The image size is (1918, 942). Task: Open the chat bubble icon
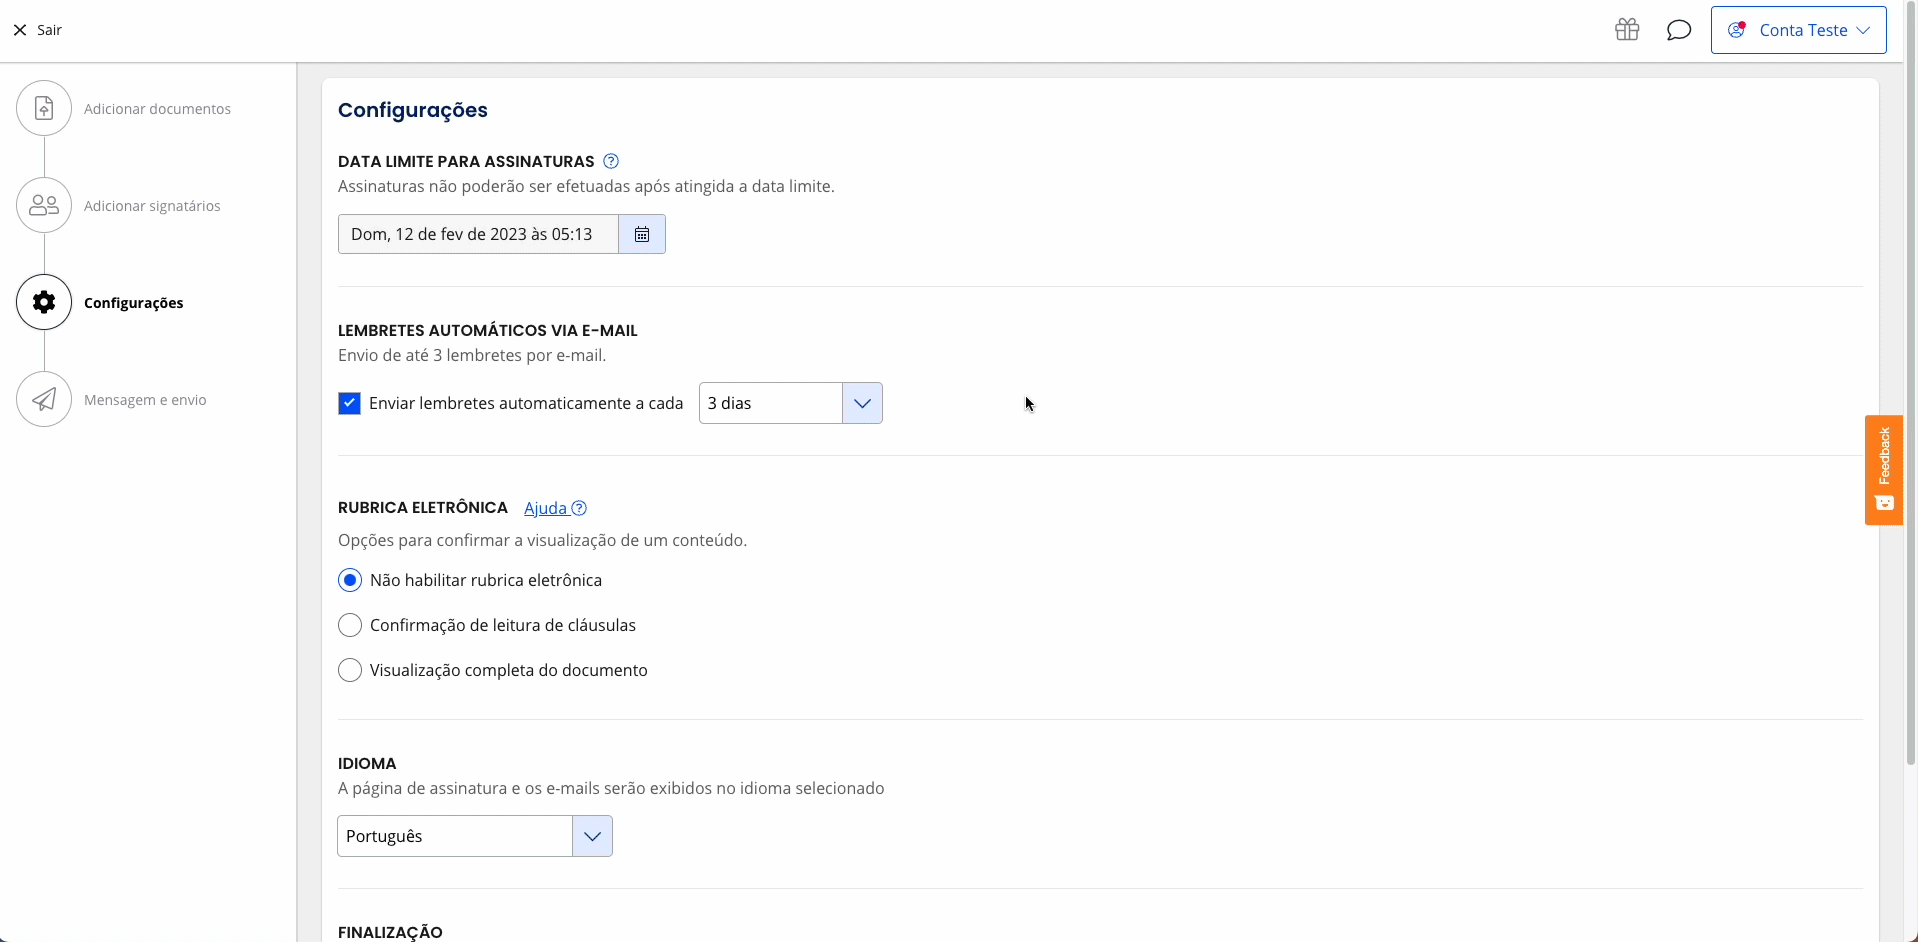tap(1679, 30)
